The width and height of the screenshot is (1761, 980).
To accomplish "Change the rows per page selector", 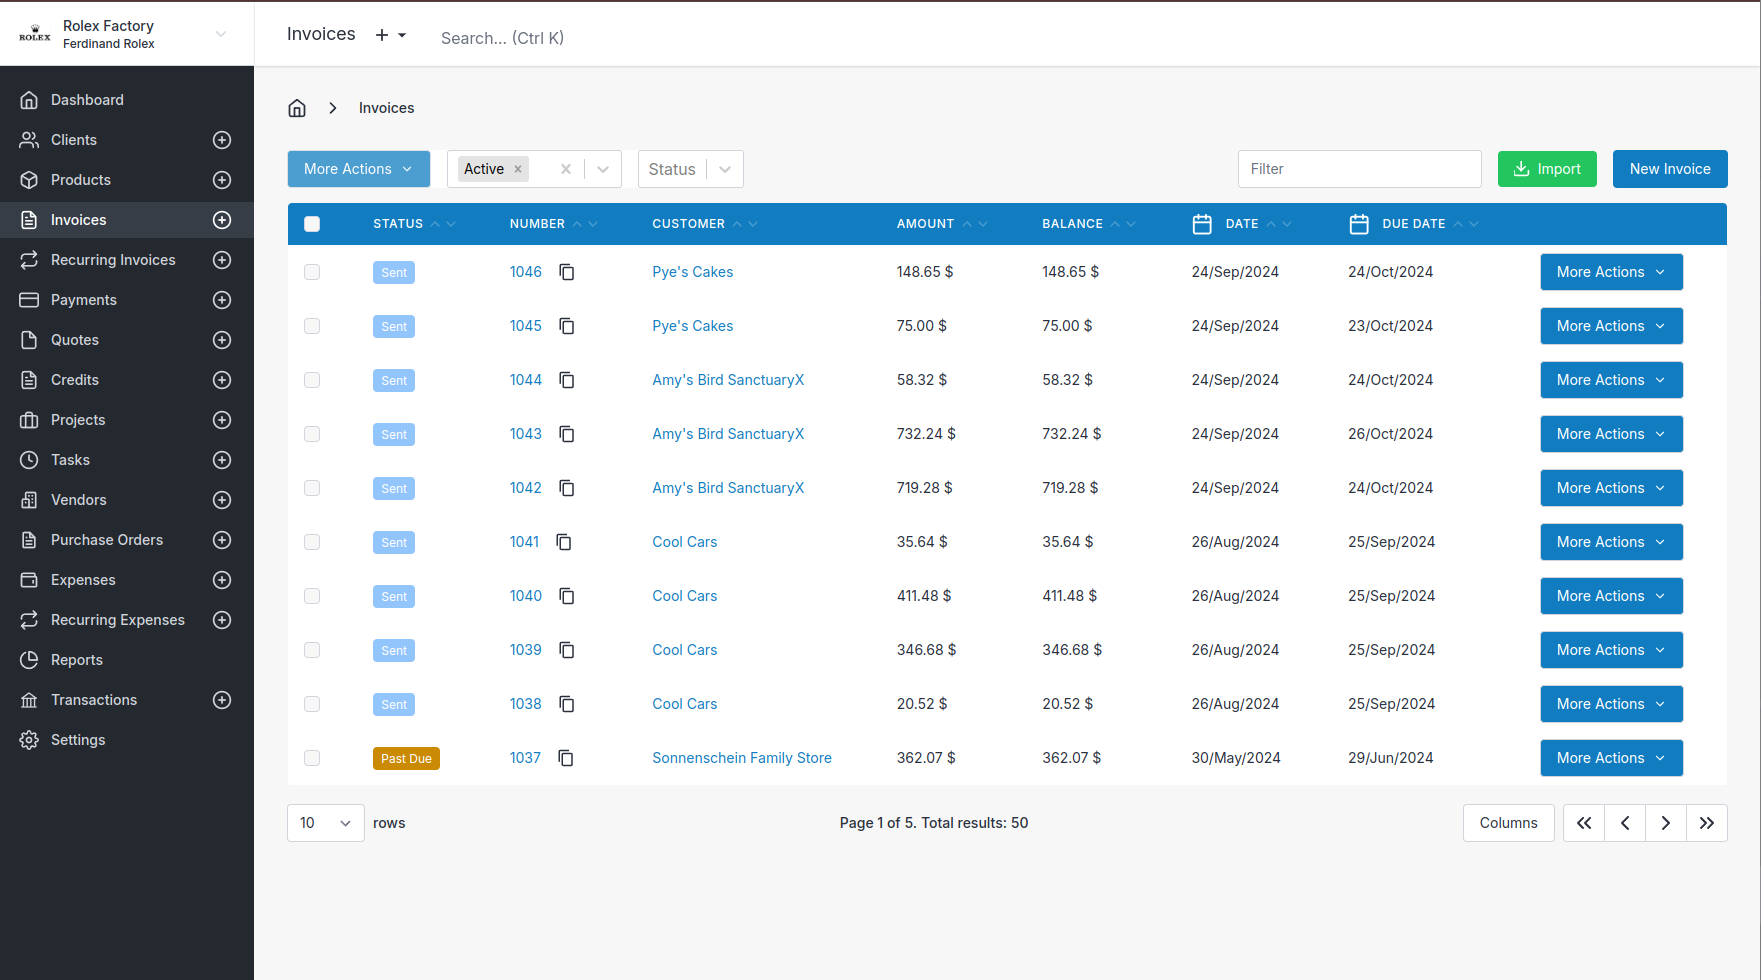I will point(326,823).
